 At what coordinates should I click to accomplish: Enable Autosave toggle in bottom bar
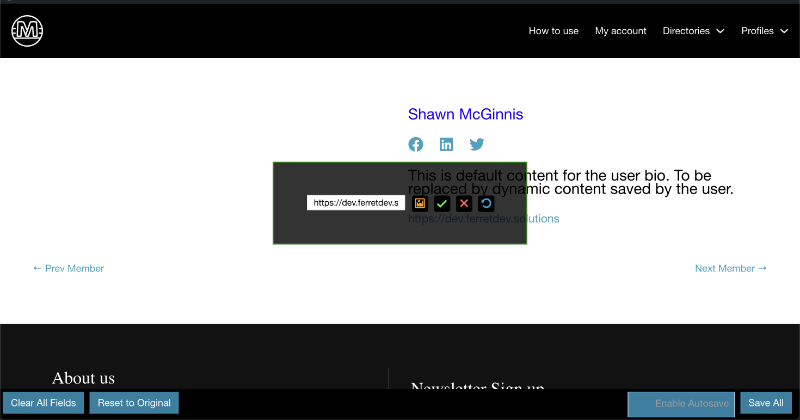681,404
